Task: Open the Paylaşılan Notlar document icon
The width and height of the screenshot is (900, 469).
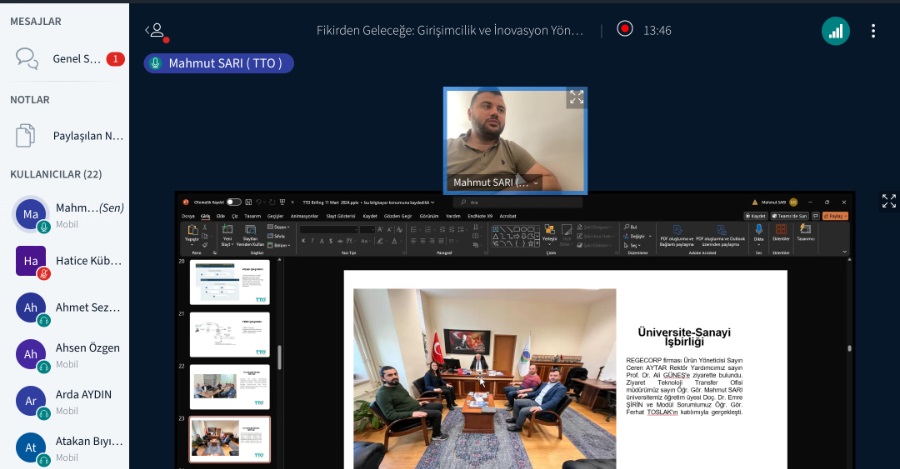Action: [x=27, y=135]
